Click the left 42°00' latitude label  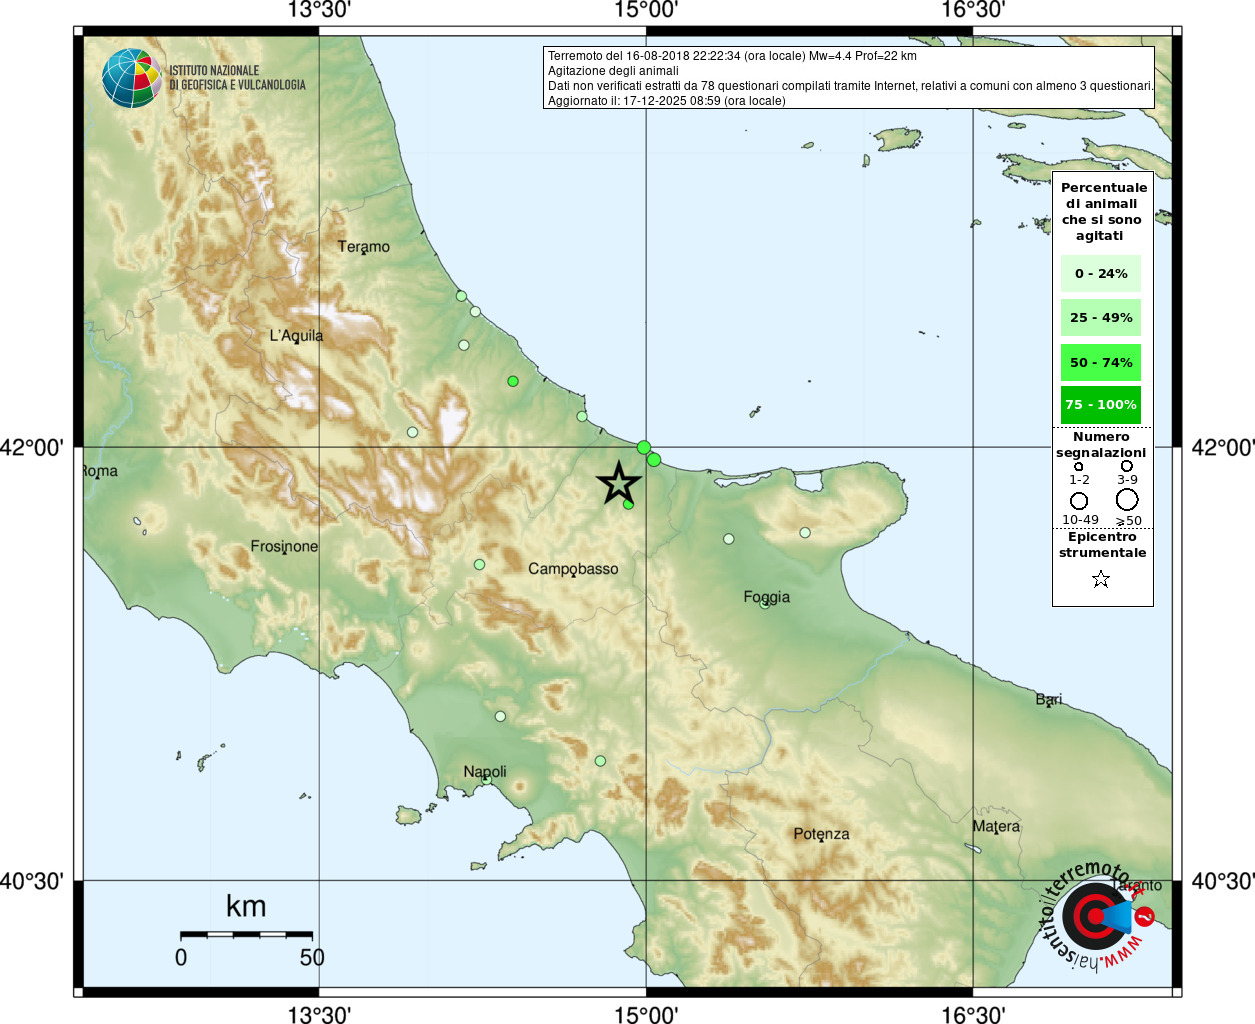pyautogui.click(x=32, y=447)
